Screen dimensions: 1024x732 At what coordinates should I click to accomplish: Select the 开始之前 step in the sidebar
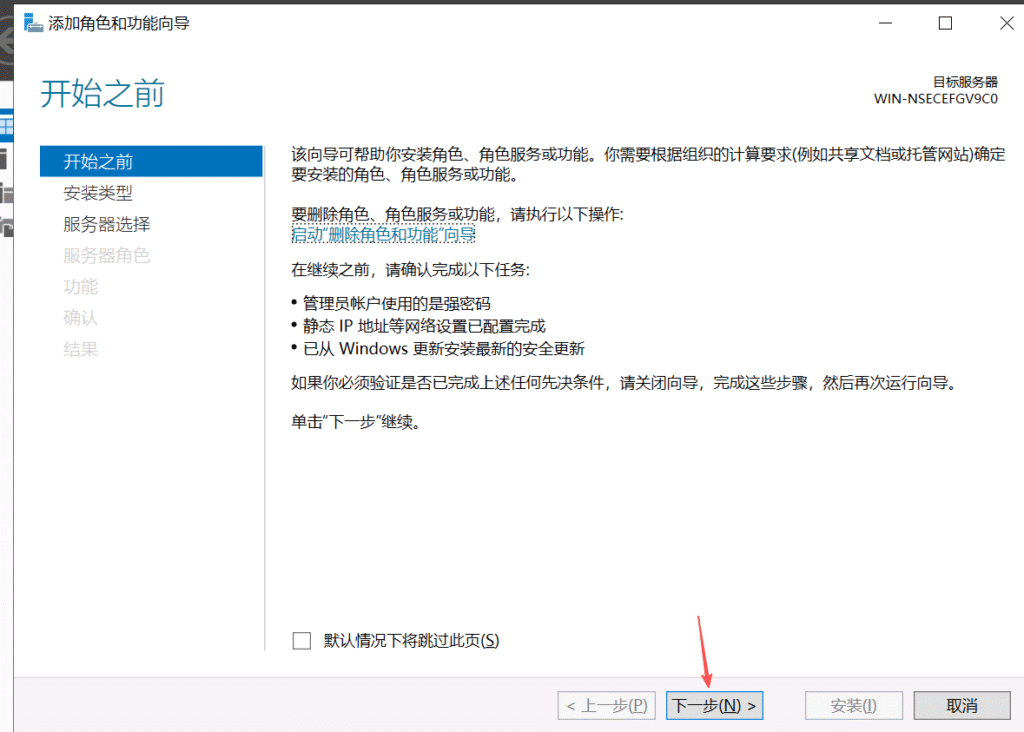click(98, 162)
